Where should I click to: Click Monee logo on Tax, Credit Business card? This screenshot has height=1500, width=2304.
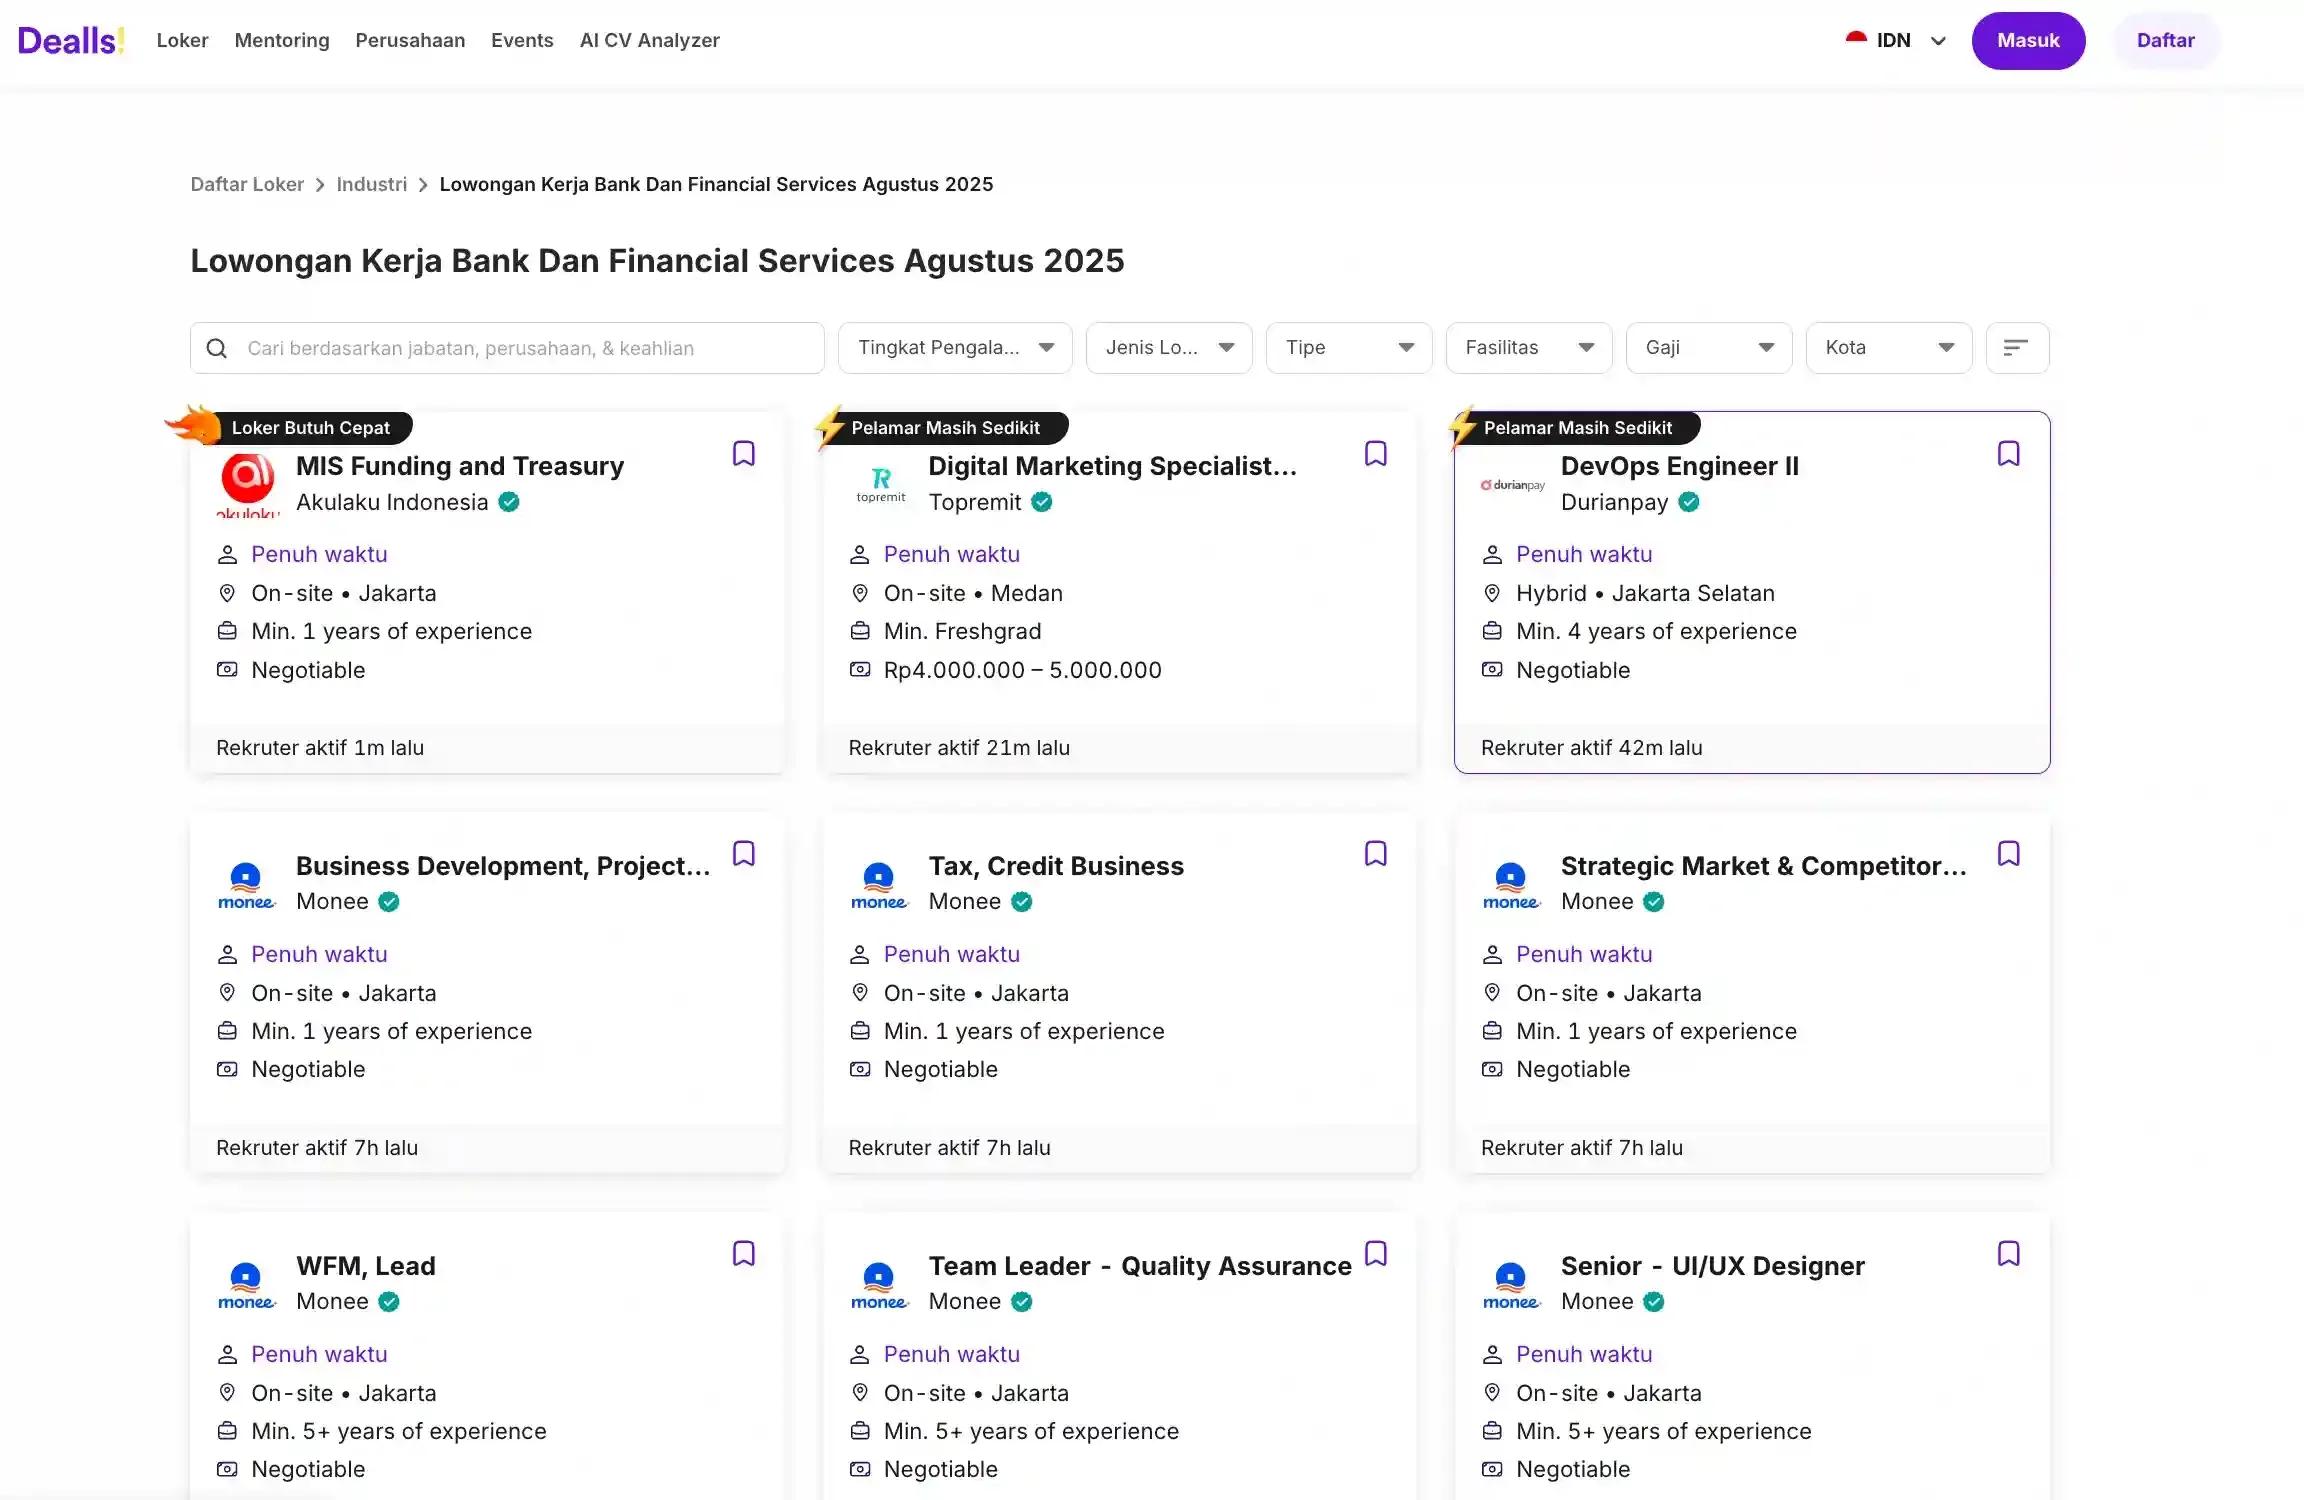[x=880, y=884]
